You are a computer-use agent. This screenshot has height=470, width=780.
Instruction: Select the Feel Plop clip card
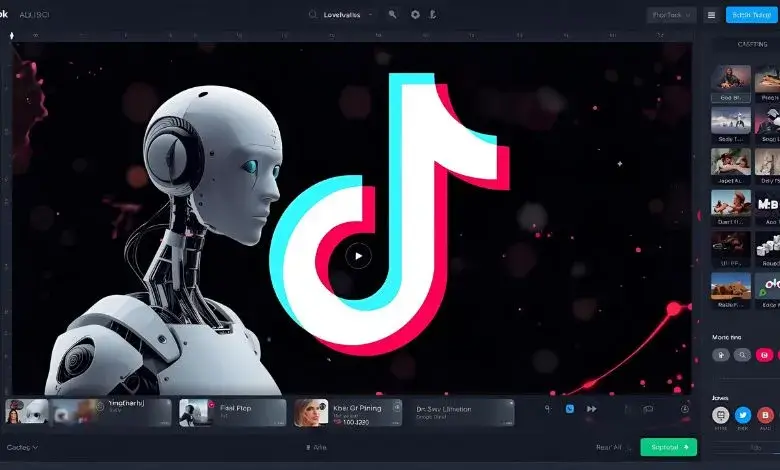[x=233, y=412]
